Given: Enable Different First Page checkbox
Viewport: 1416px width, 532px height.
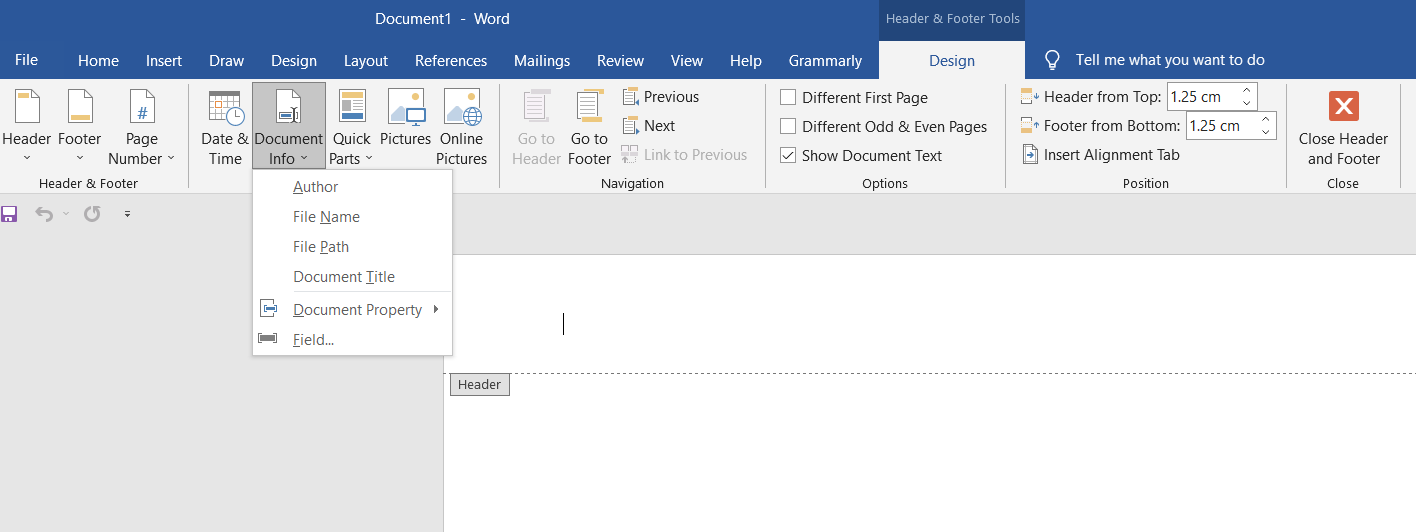Looking at the screenshot, I should (788, 98).
